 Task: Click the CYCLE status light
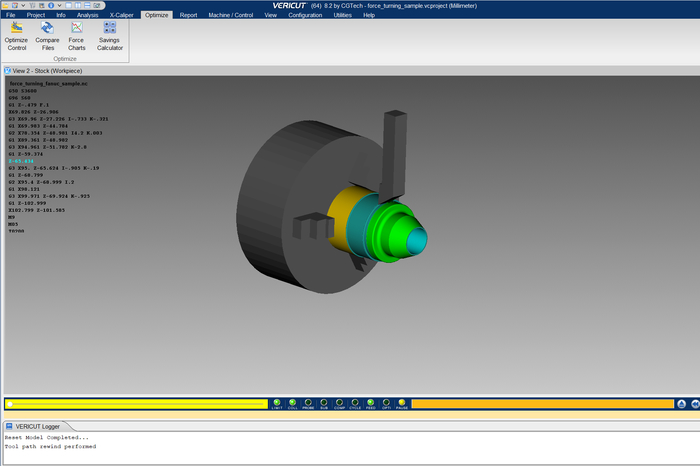(355, 404)
